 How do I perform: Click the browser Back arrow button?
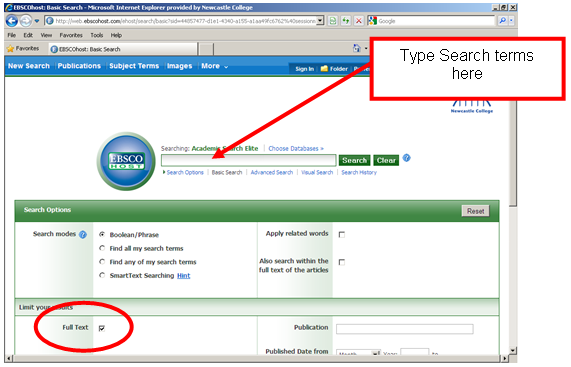pyautogui.click(x=12, y=21)
